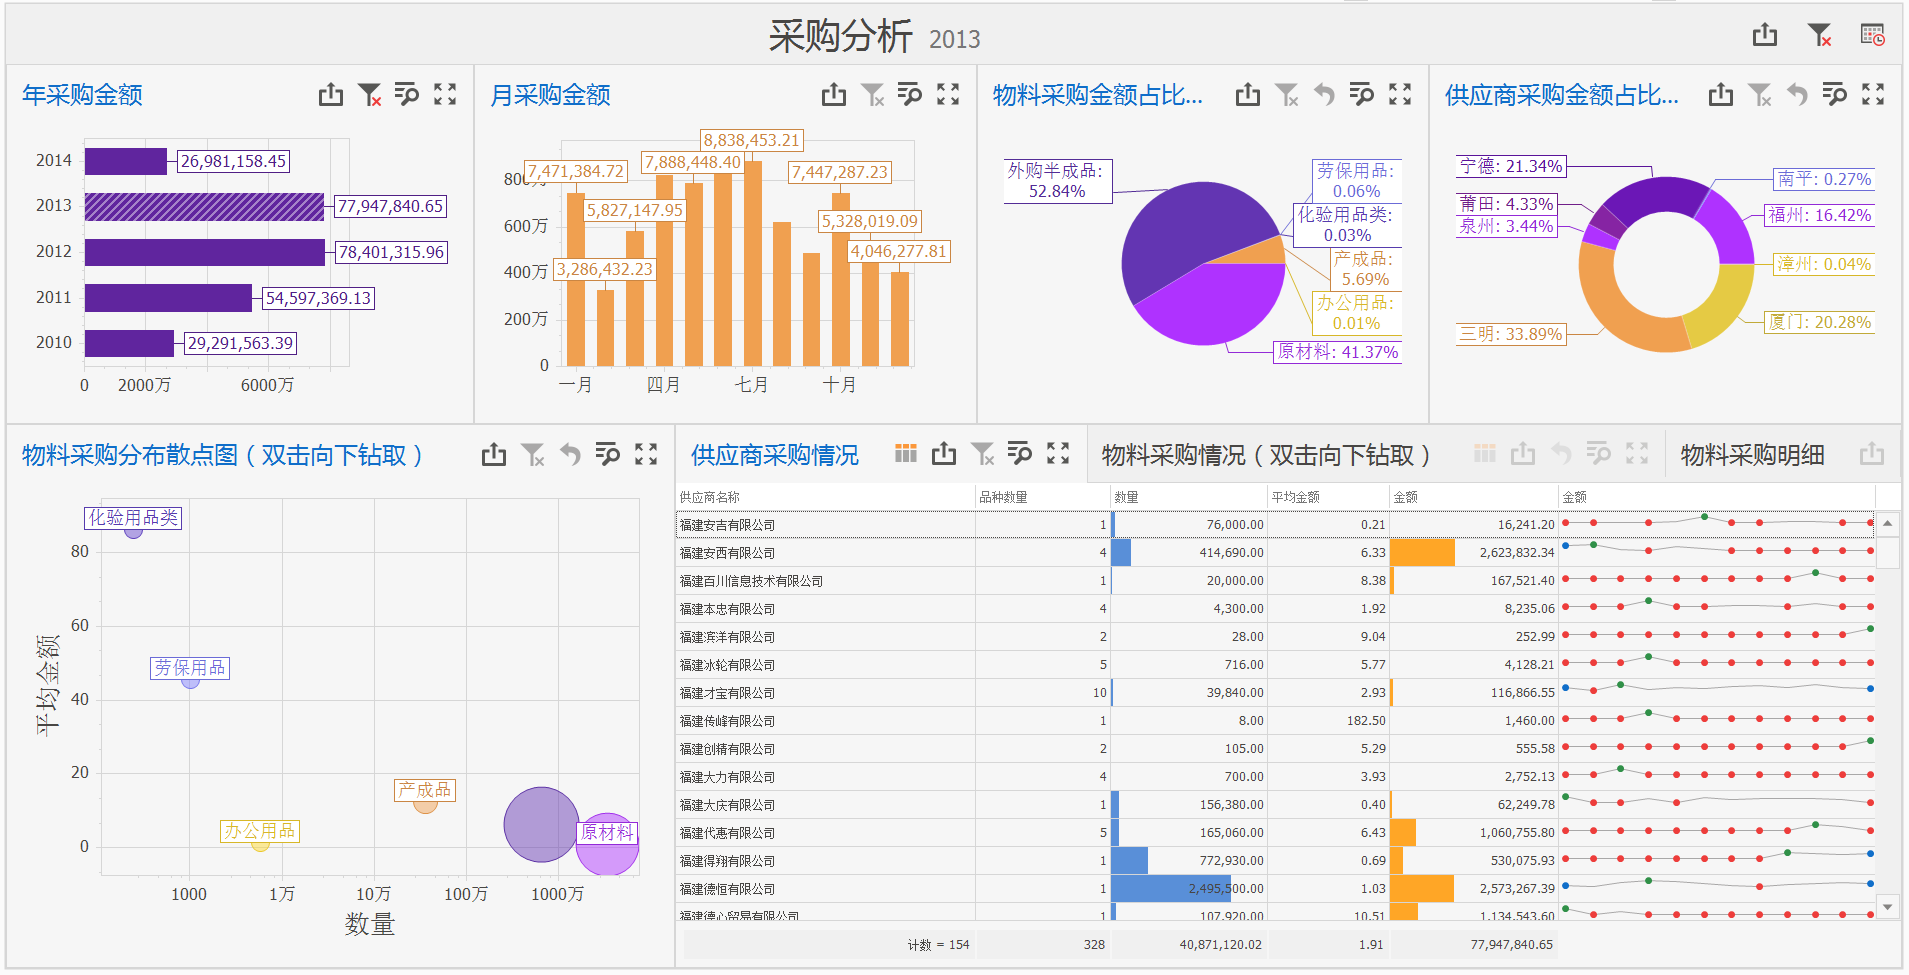The image size is (1909, 975).
Task: Inspect data for 物料采购分布散点图
Action: point(608,455)
